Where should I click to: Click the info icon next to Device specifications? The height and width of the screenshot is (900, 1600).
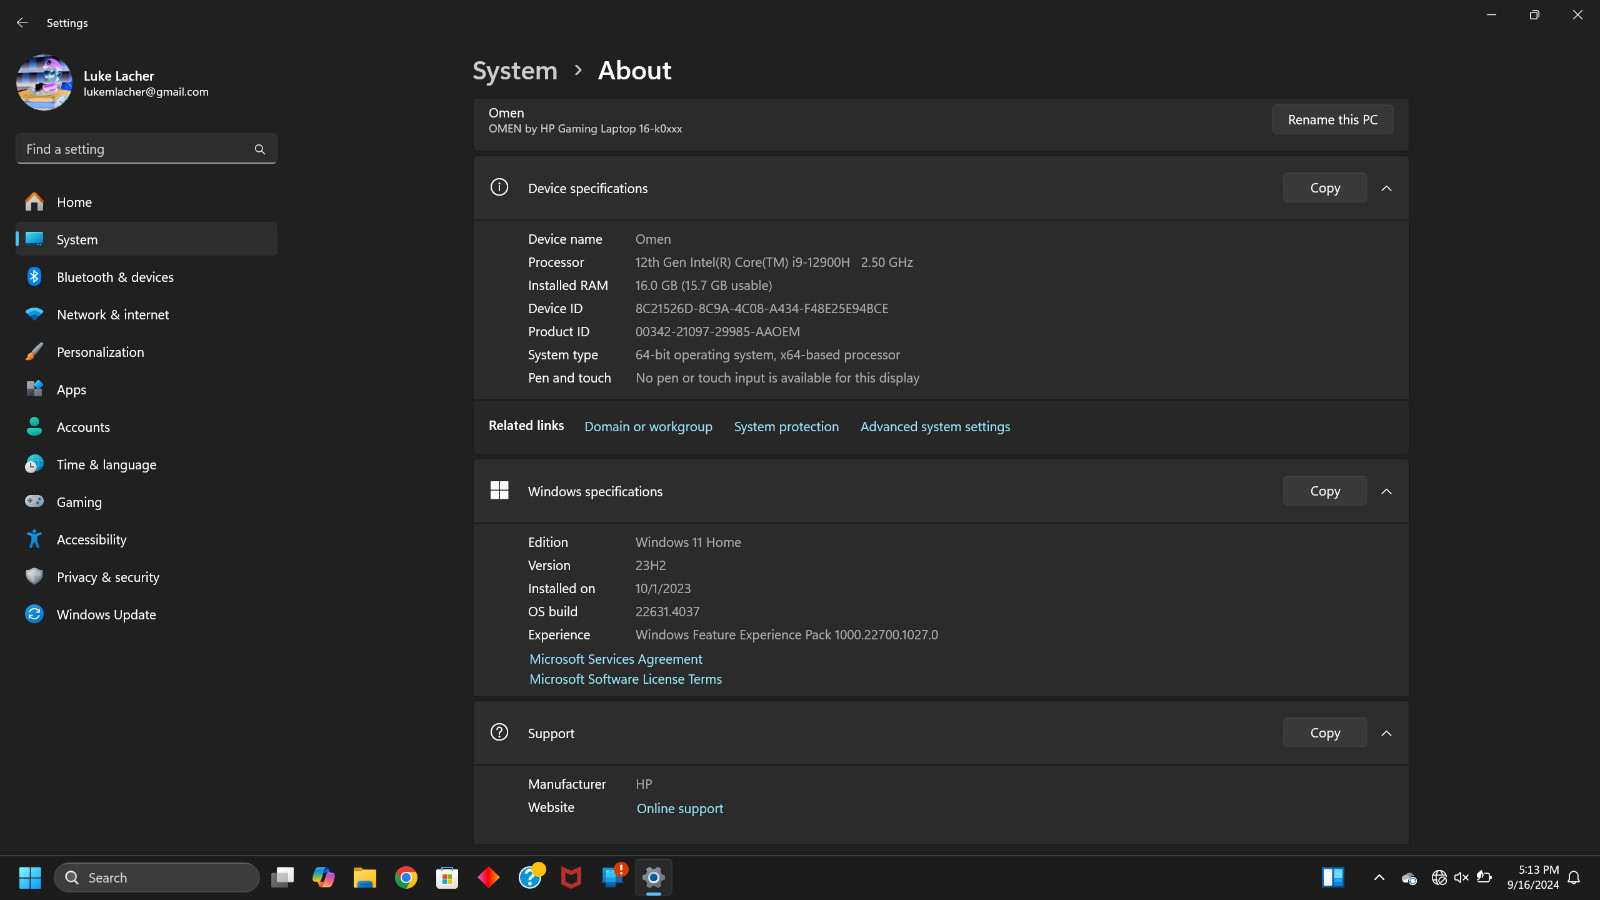(500, 187)
